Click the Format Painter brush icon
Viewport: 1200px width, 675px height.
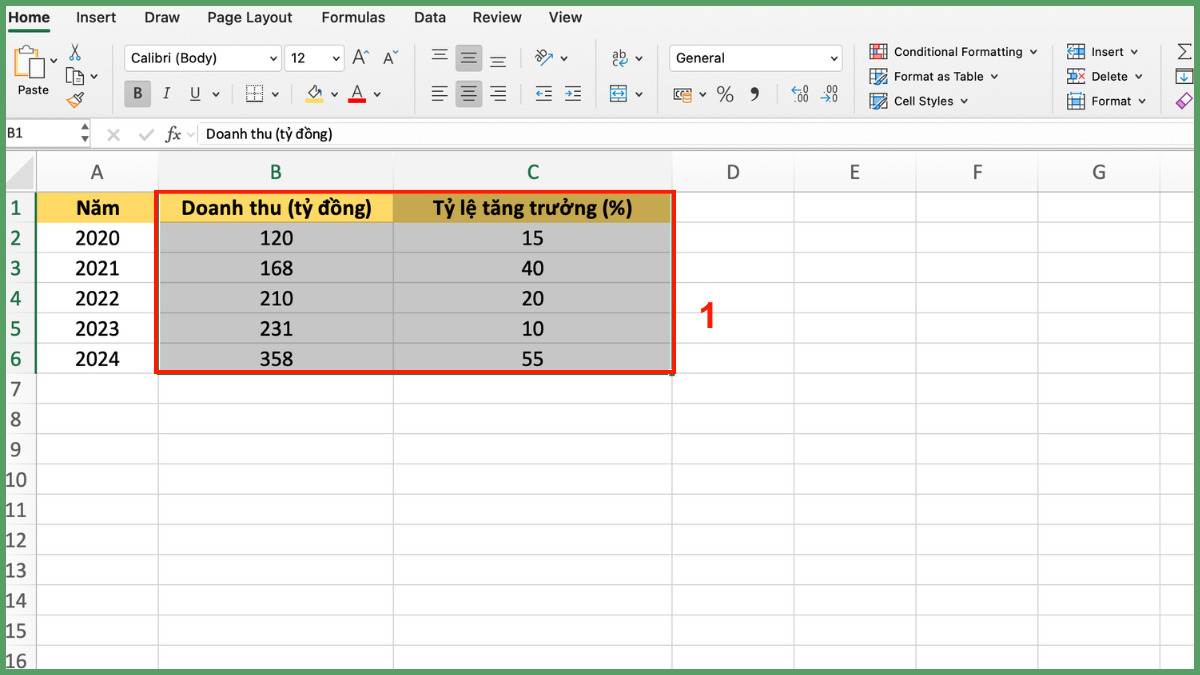tap(75, 99)
